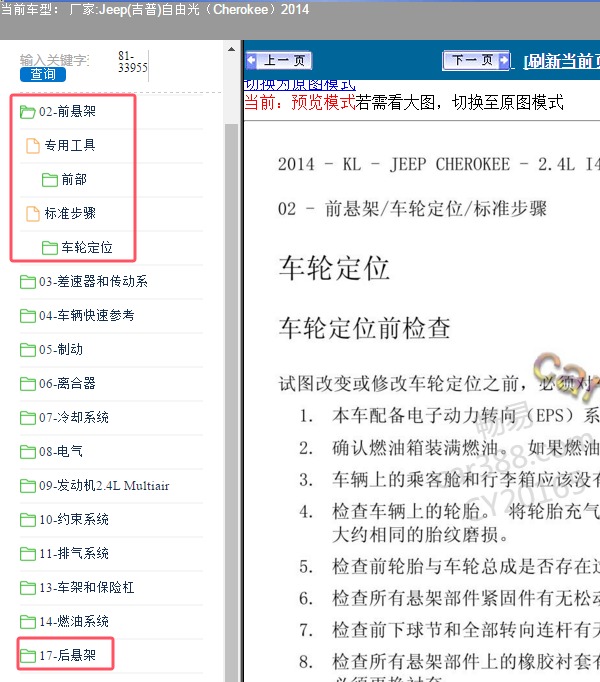This screenshot has height=682, width=600.
Task: Expand 07-冷却系统 section
Action: coord(74,418)
